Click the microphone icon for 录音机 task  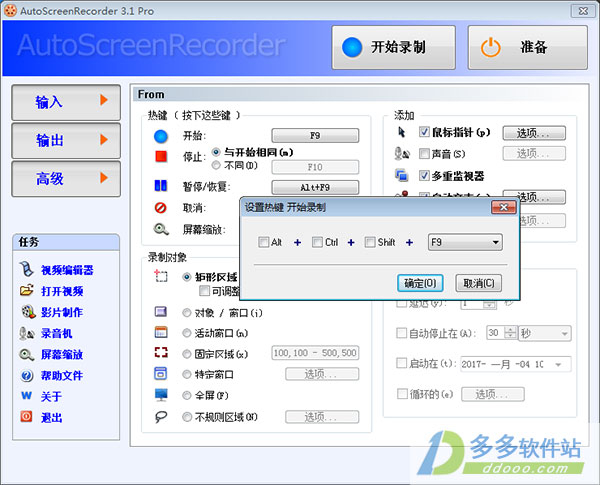coord(27,333)
